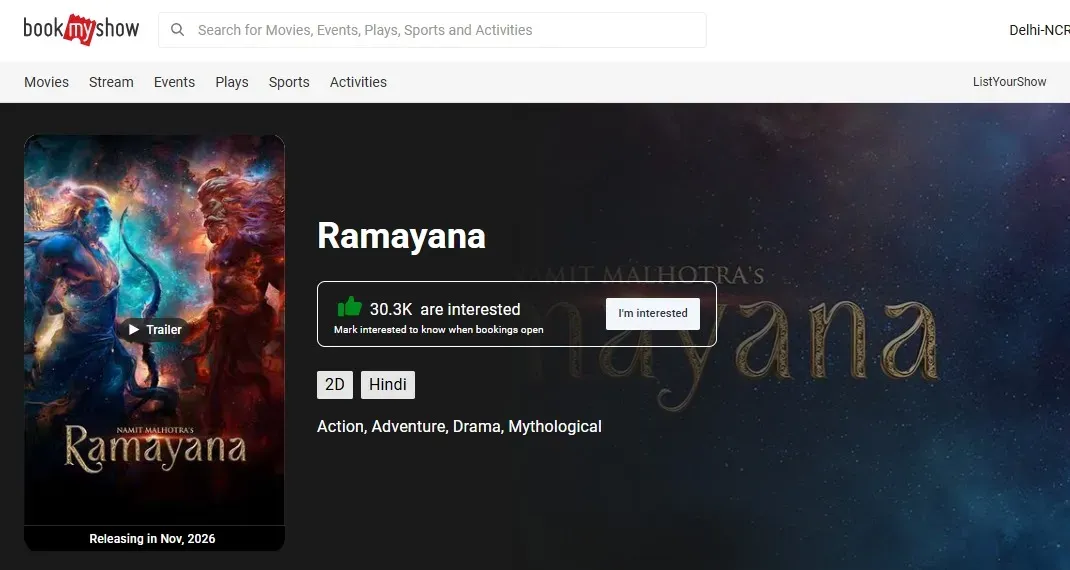The height and width of the screenshot is (570, 1070).
Task: Open the Delhi-NCR city selector
Action: click(1039, 30)
